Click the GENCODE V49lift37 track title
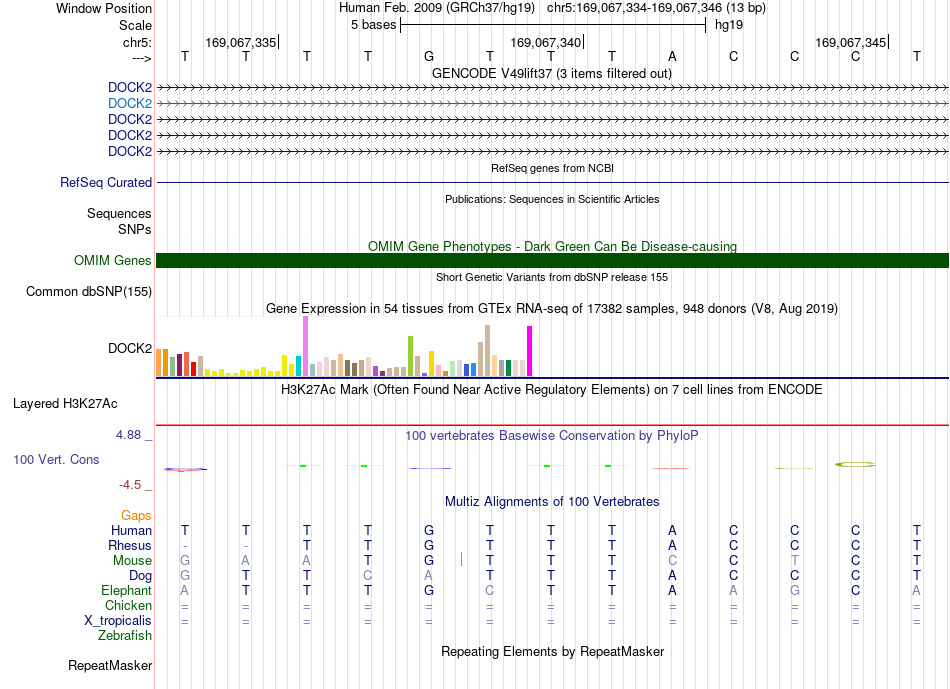Viewport: 950px width, 689px height. 552,73
